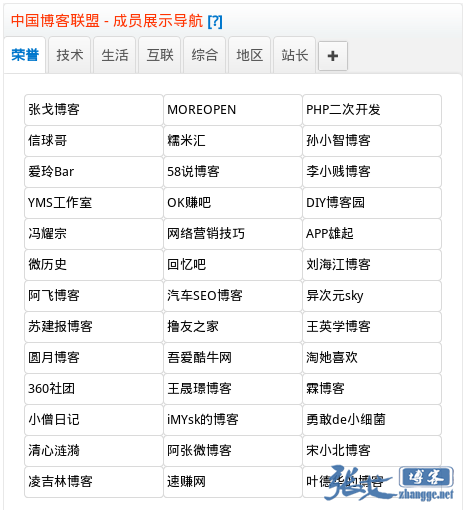Click the plus icon tab button
The height and width of the screenshot is (510, 467).
[x=333, y=56]
